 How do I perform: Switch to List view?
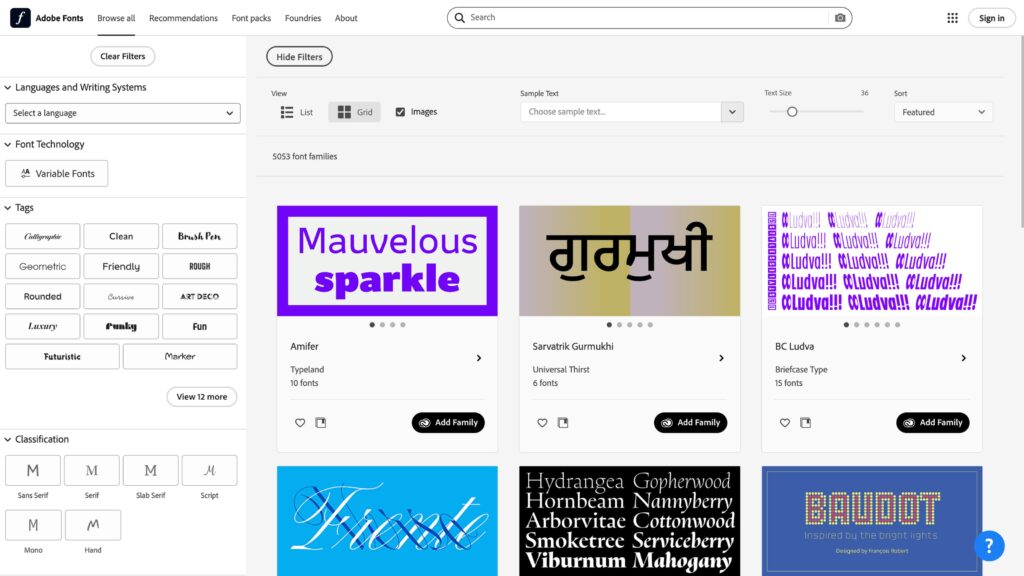pyautogui.click(x=296, y=111)
